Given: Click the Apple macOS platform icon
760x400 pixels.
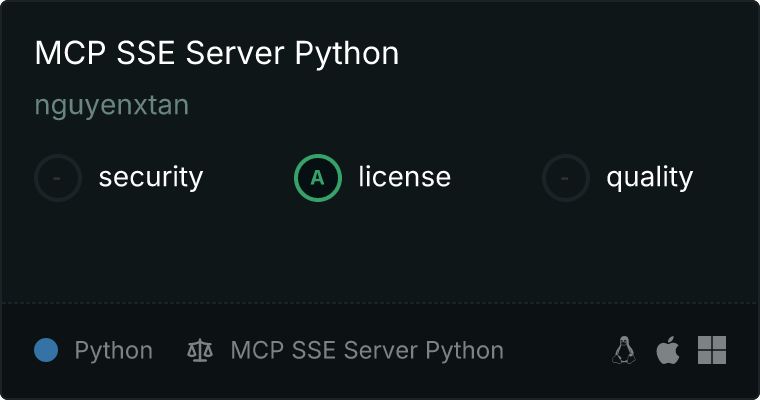Looking at the screenshot, I should pos(667,350).
